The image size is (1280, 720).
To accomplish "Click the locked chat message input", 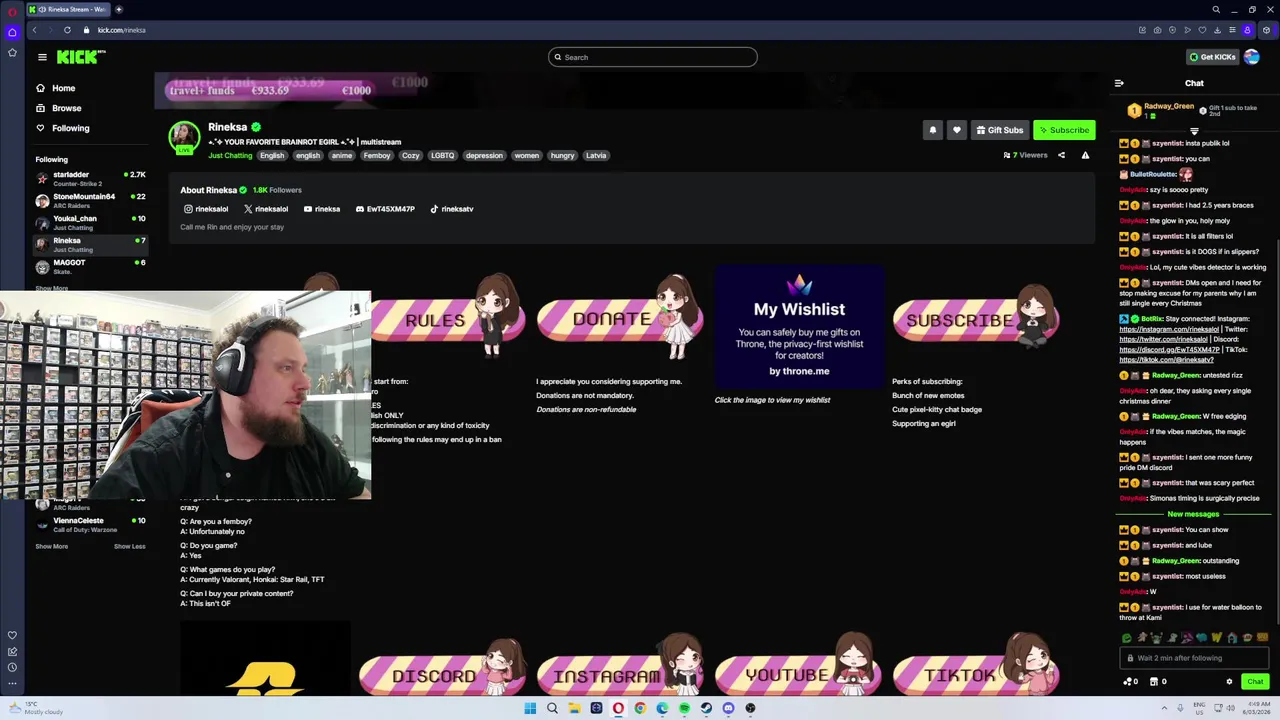I will [x=1194, y=658].
